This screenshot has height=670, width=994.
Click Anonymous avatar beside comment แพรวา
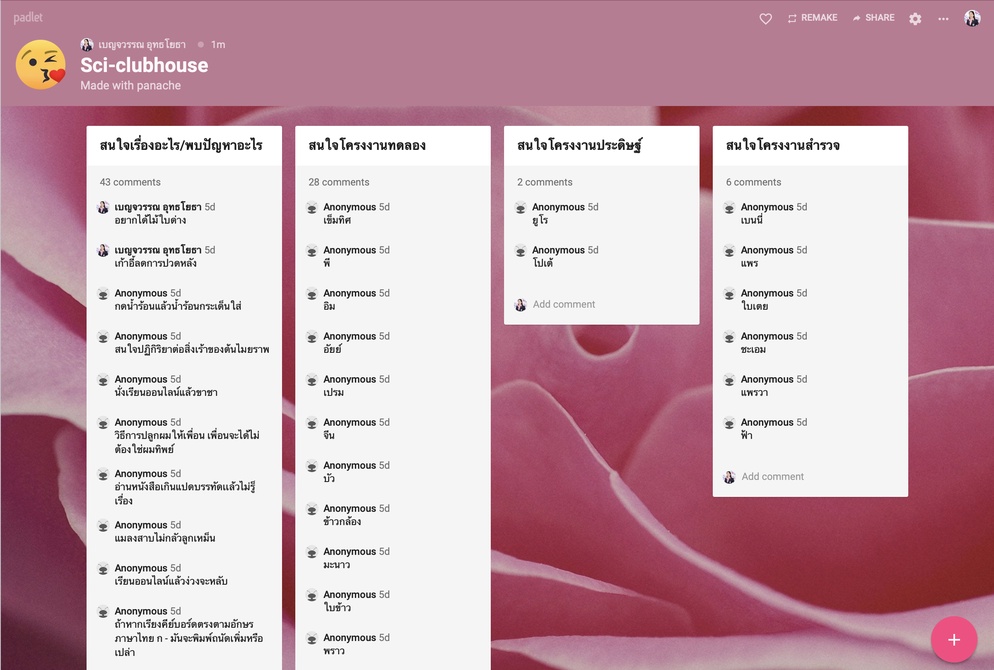coord(729,380)
